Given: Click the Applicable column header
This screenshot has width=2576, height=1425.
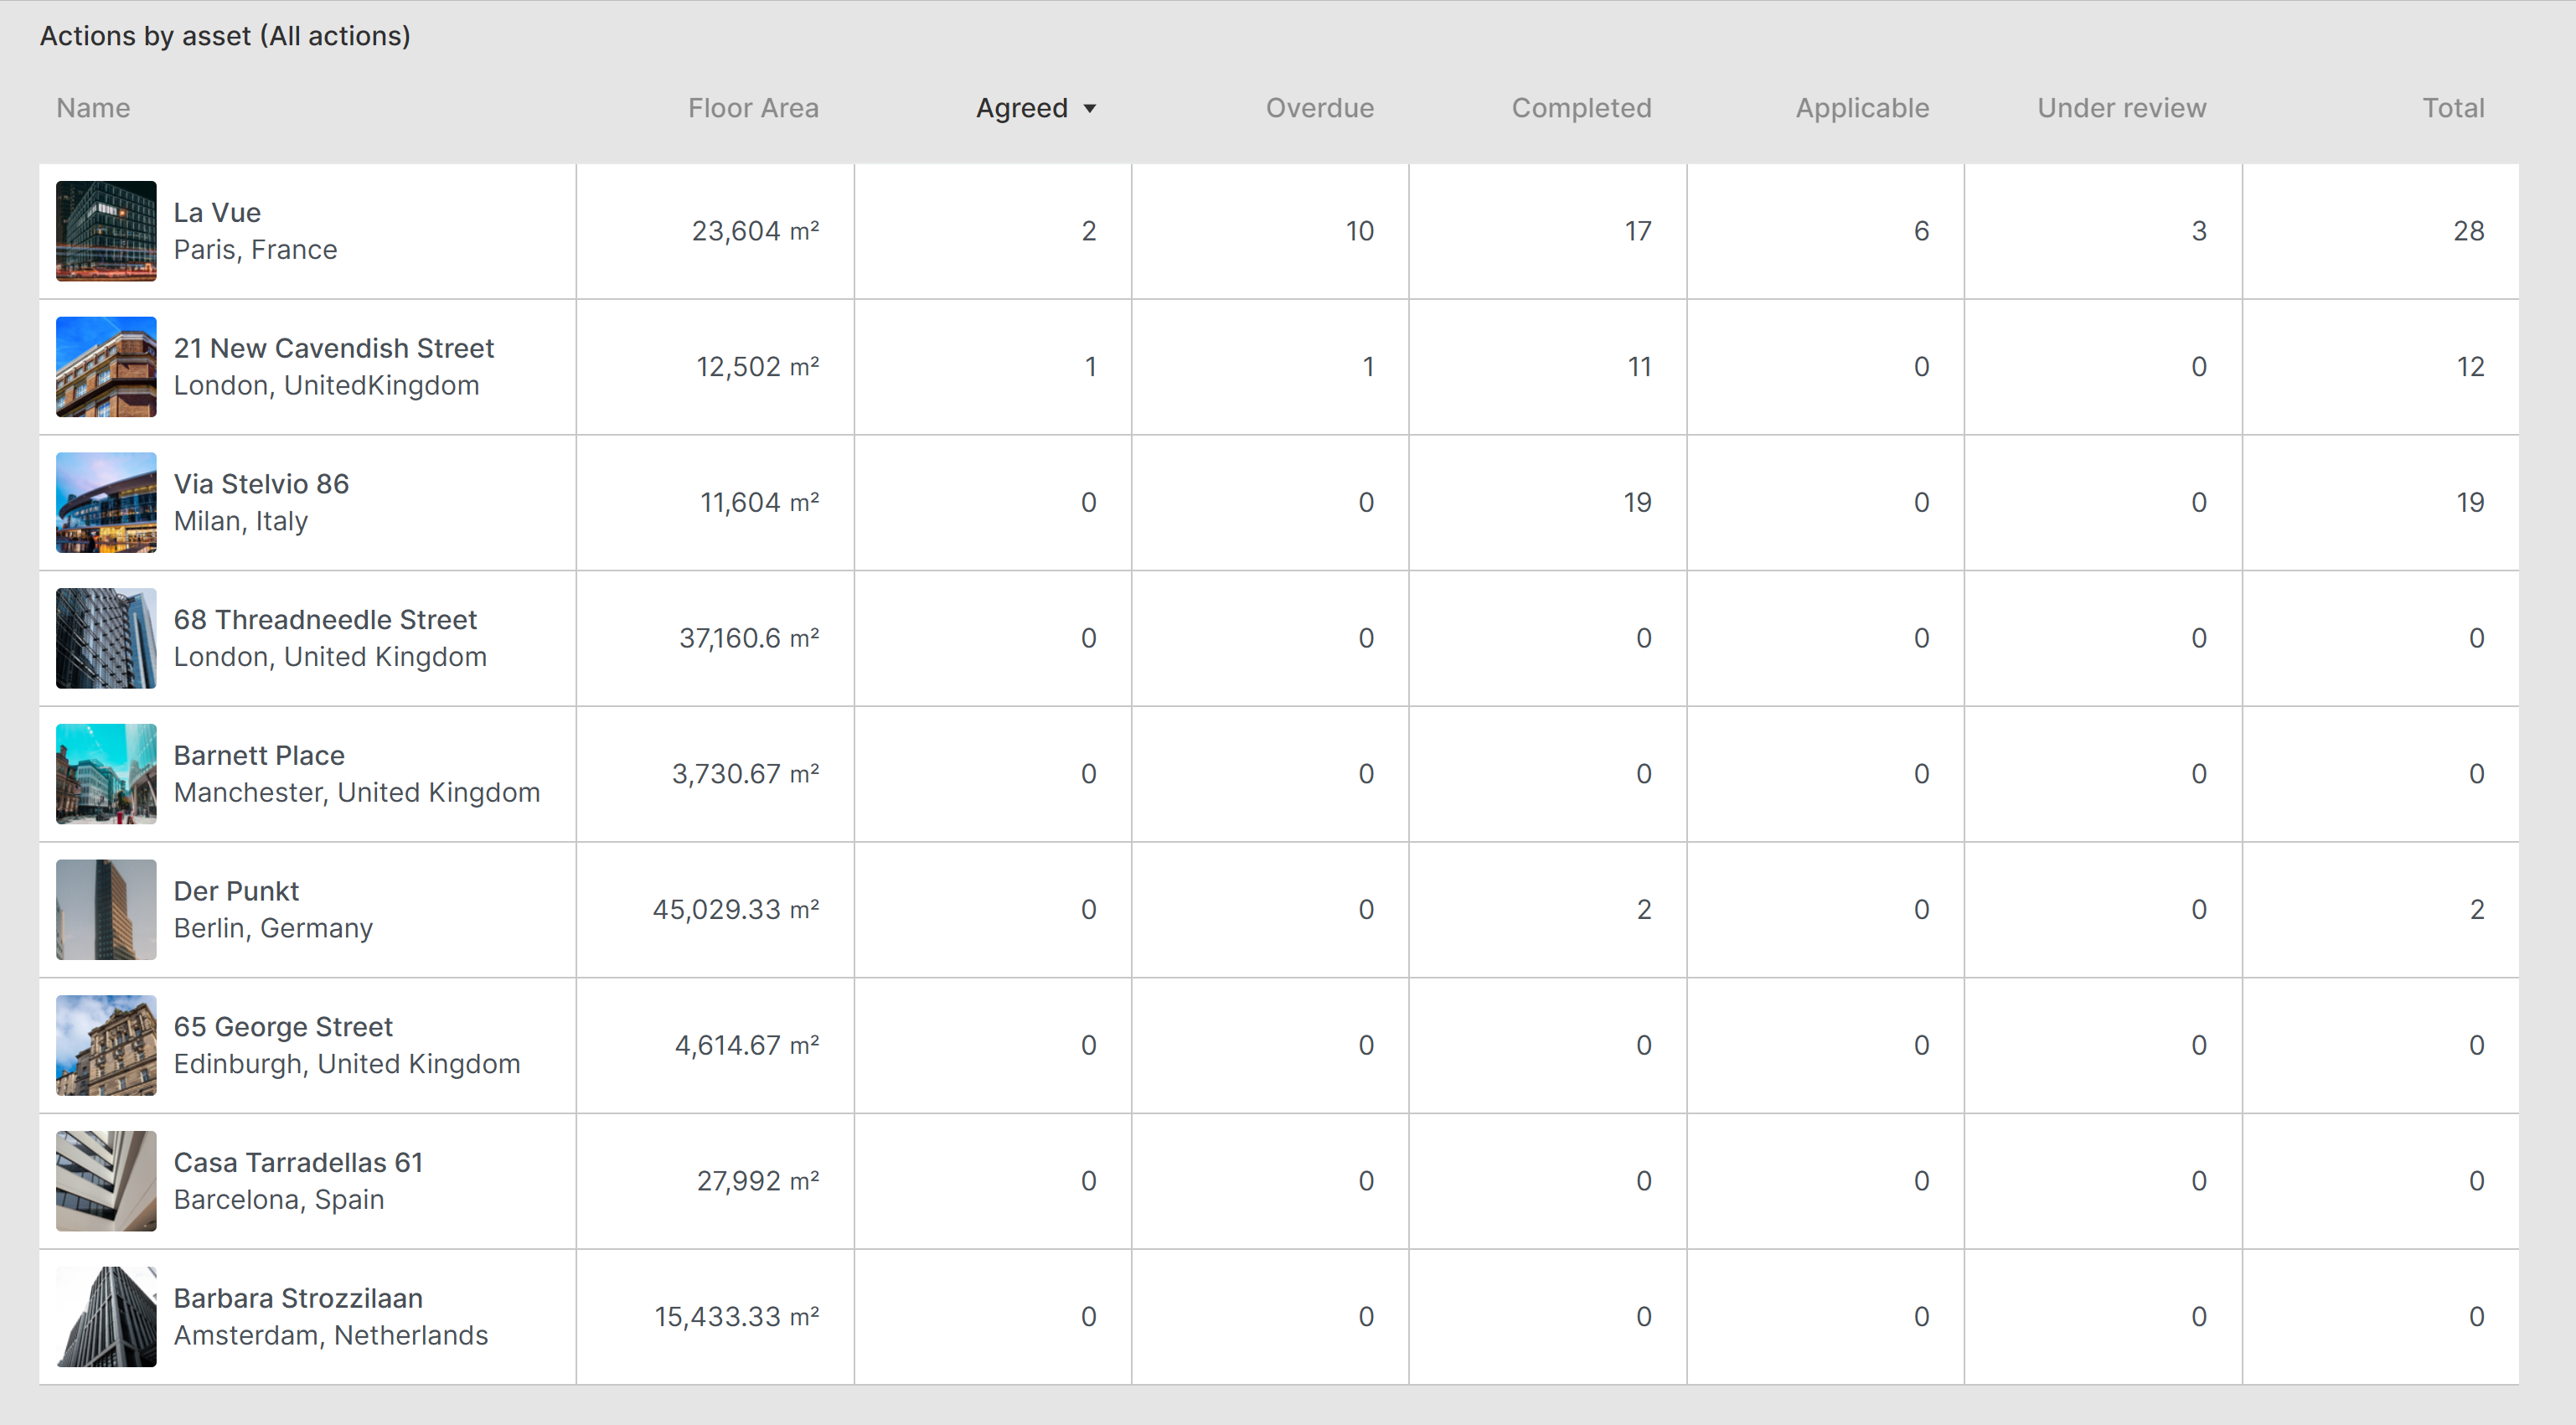Looking at the screenshot, I should click(x=1861, y=108).
